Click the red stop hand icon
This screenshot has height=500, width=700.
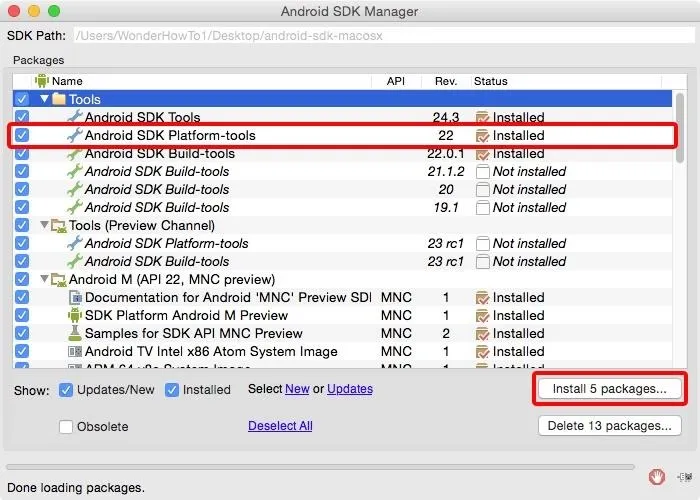coord(657,477)
